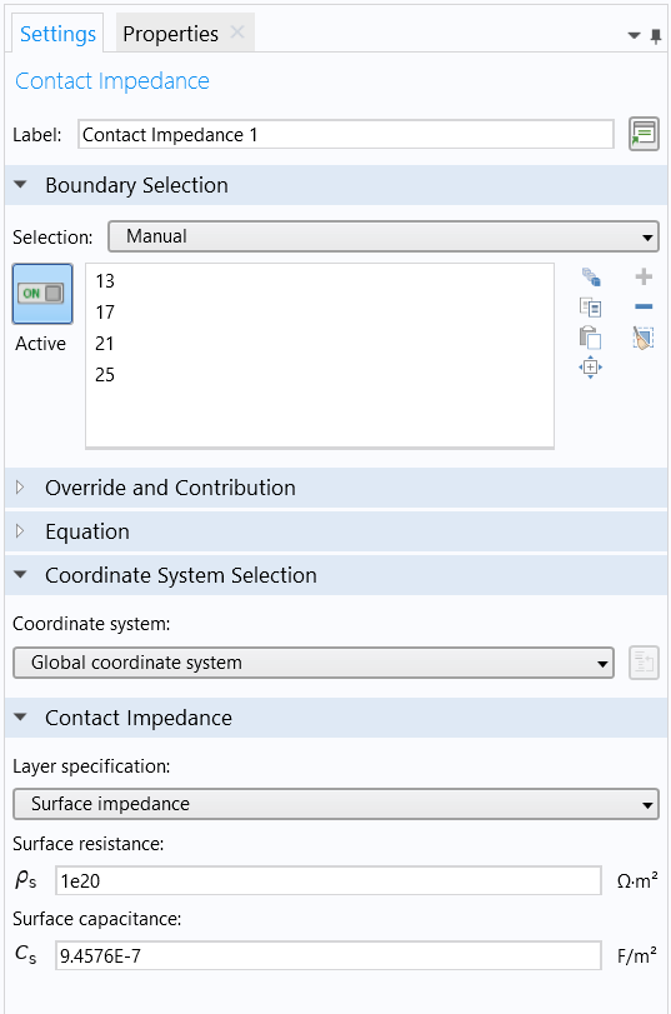Viewport: 671px width, 1014px height.
Task: Click the Zoom to Selection icon
Action: point(590,367)
